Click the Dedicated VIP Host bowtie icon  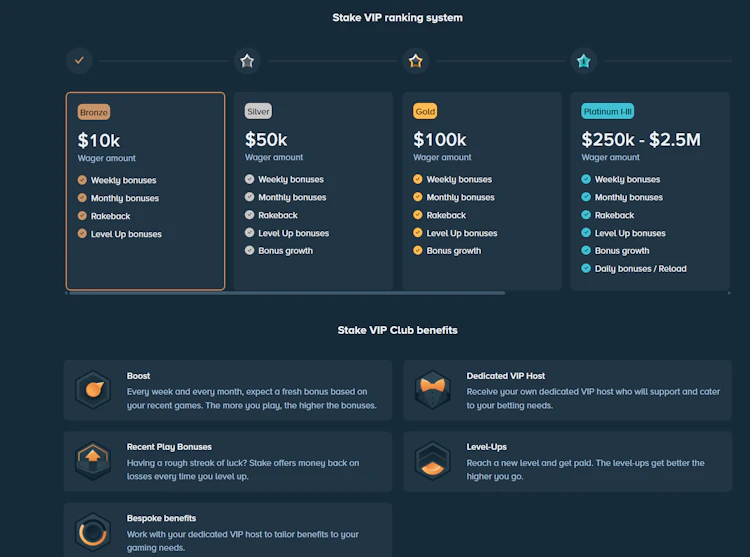(x=432, y=390)
